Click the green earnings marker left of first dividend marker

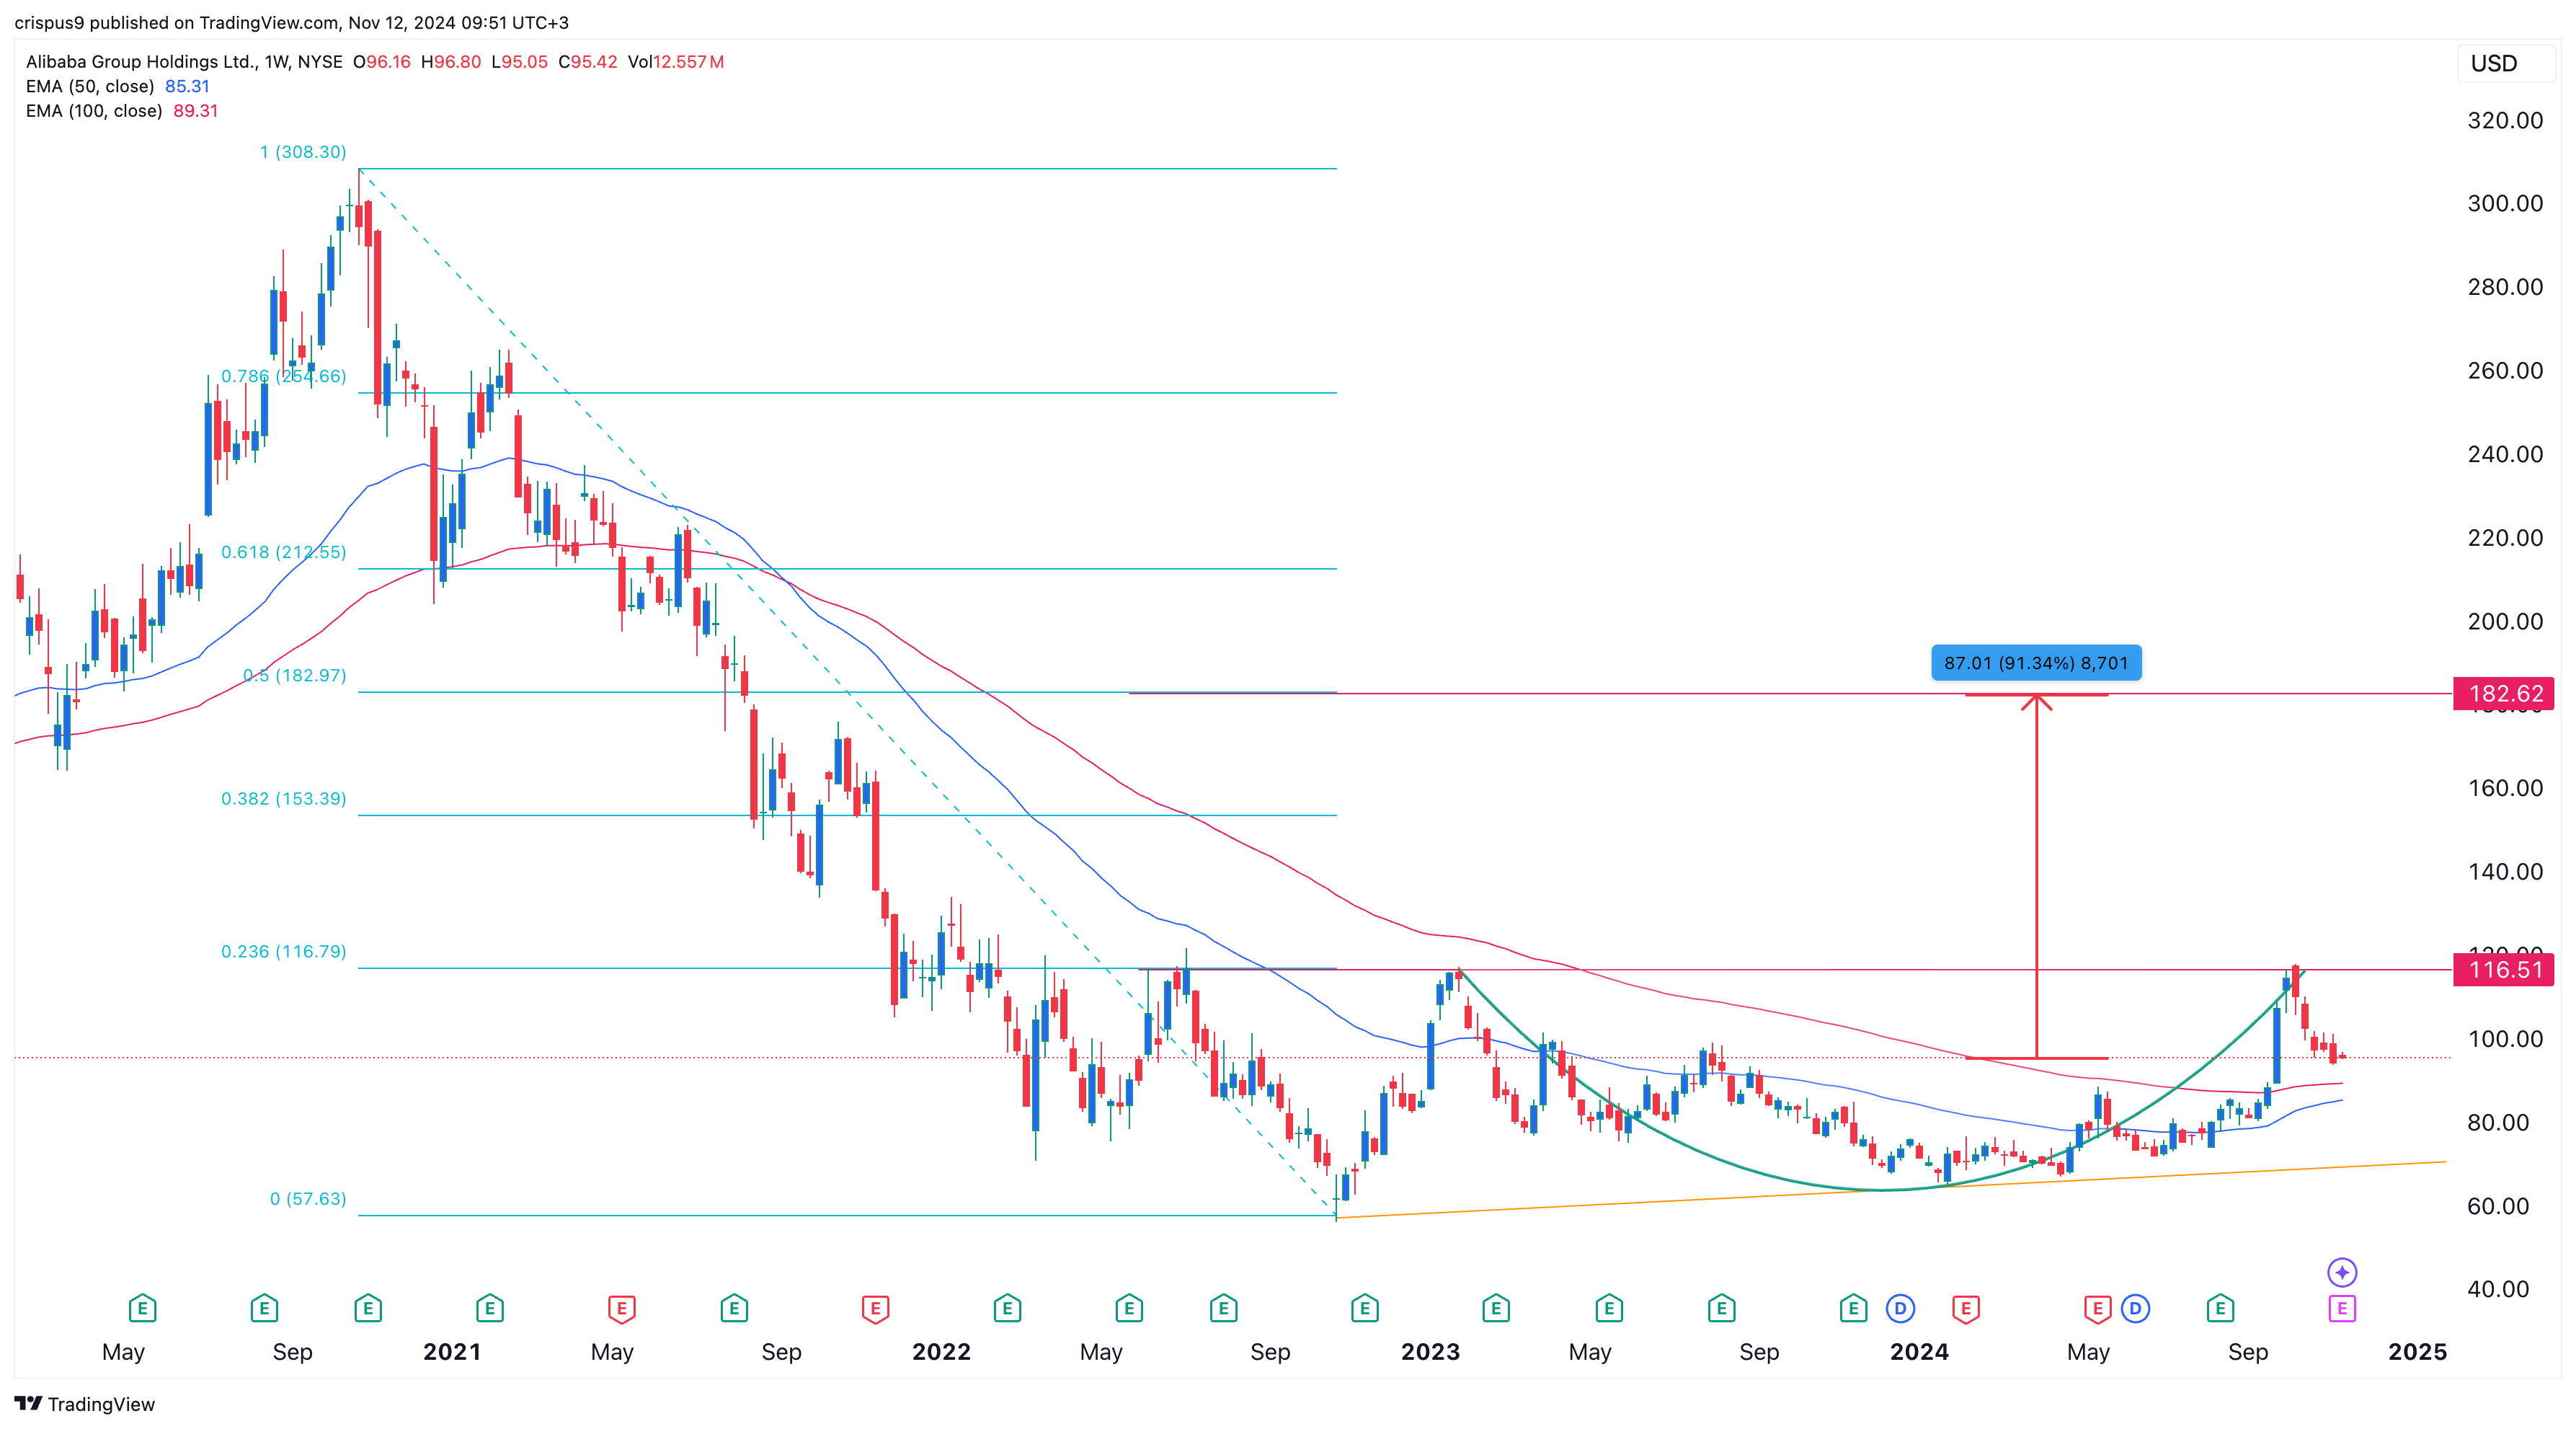tap(1853, 1308)
